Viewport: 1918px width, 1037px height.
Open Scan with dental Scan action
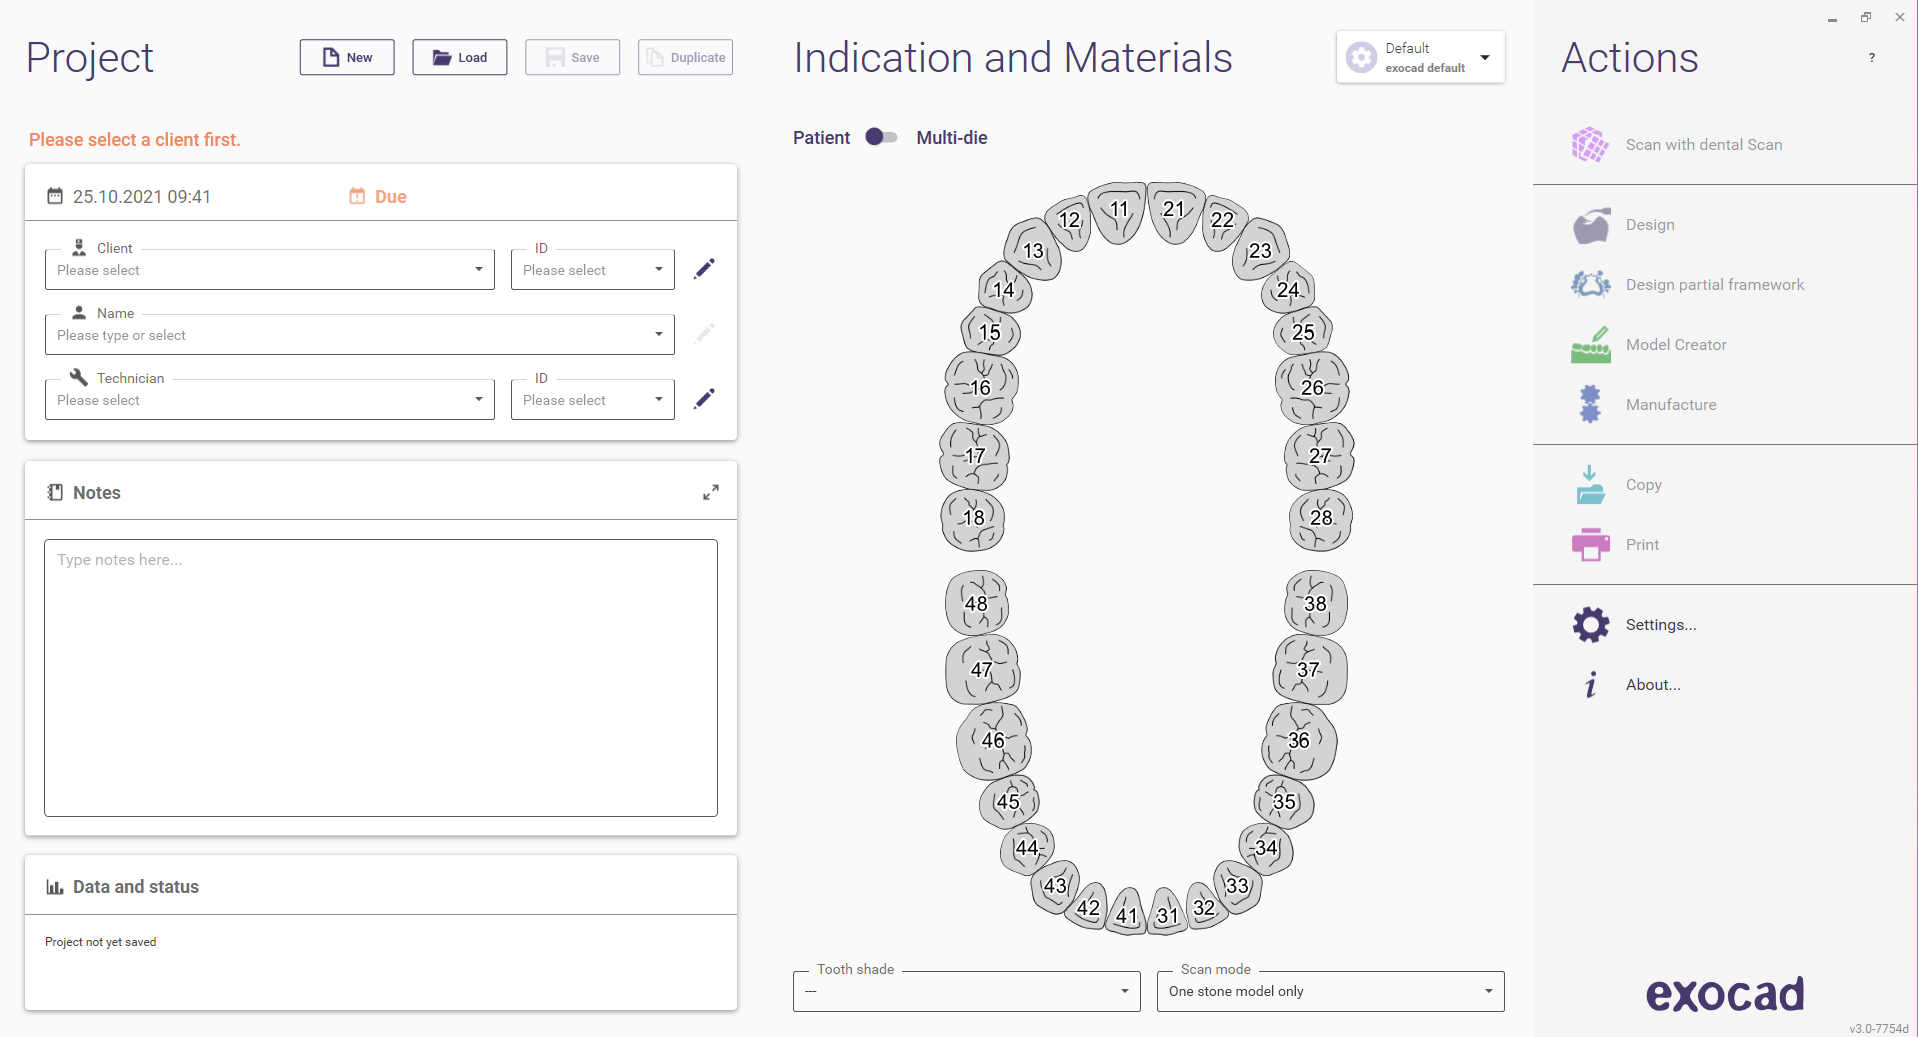pyautogui.click(x=1592, y=144)
